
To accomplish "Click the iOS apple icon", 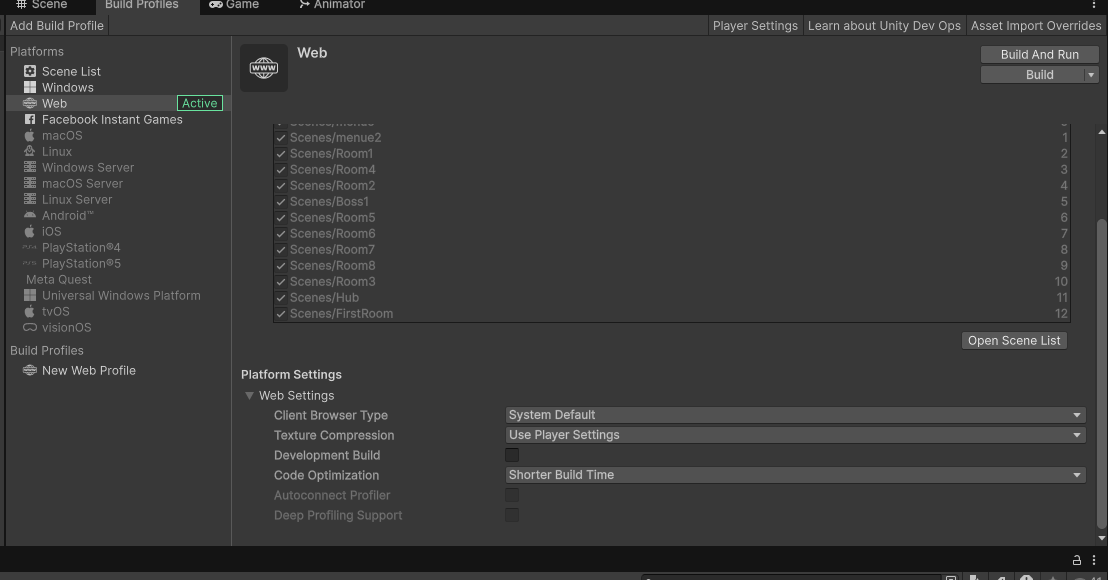I will click(30, 232).
